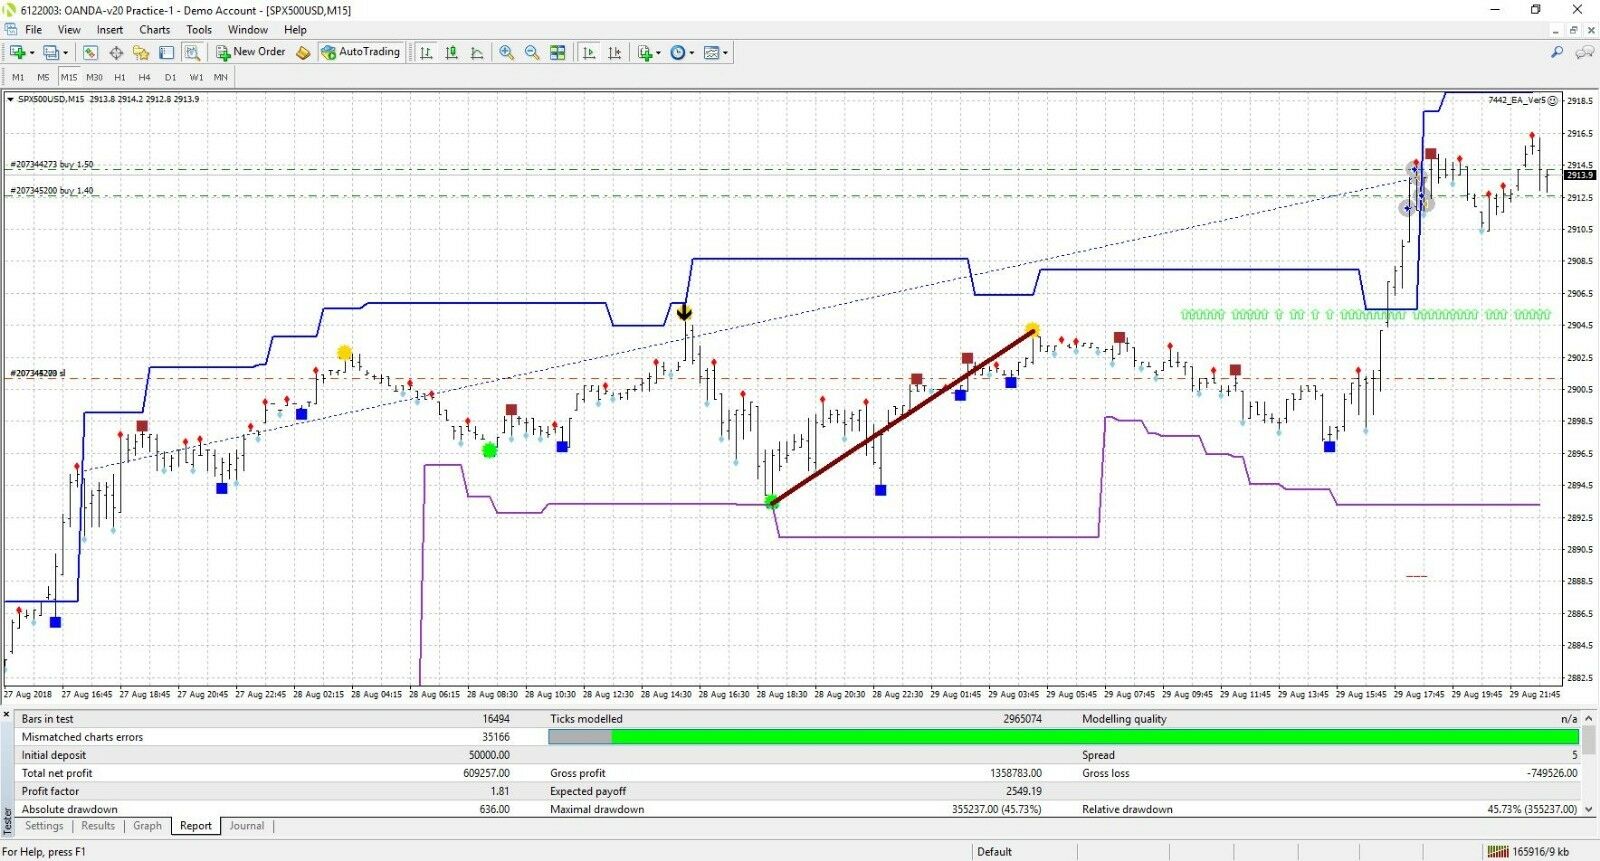Switch to line chart mode
The image size is (1600, 861).
coord(477,52)
